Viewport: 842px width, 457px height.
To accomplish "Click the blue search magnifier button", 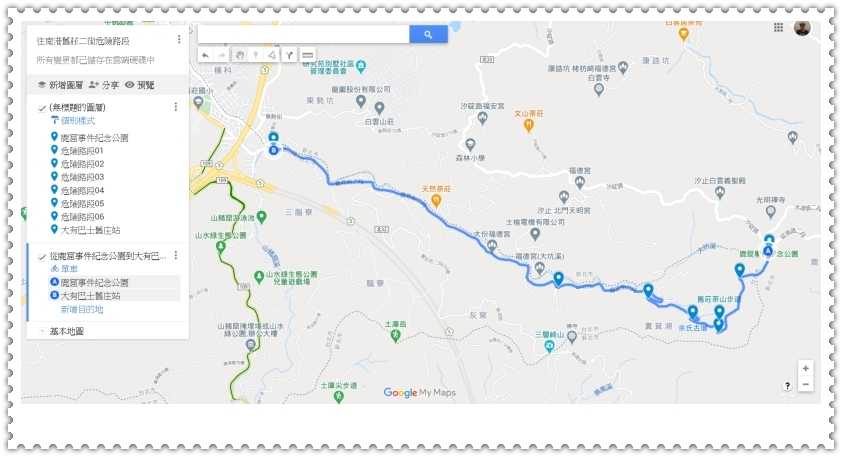I will 428,34.
